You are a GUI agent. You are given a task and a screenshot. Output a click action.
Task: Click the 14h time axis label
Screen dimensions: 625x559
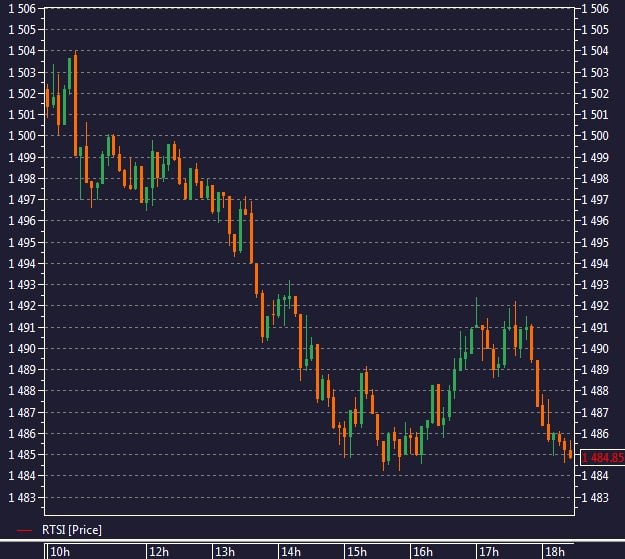(x=291, y=552)
